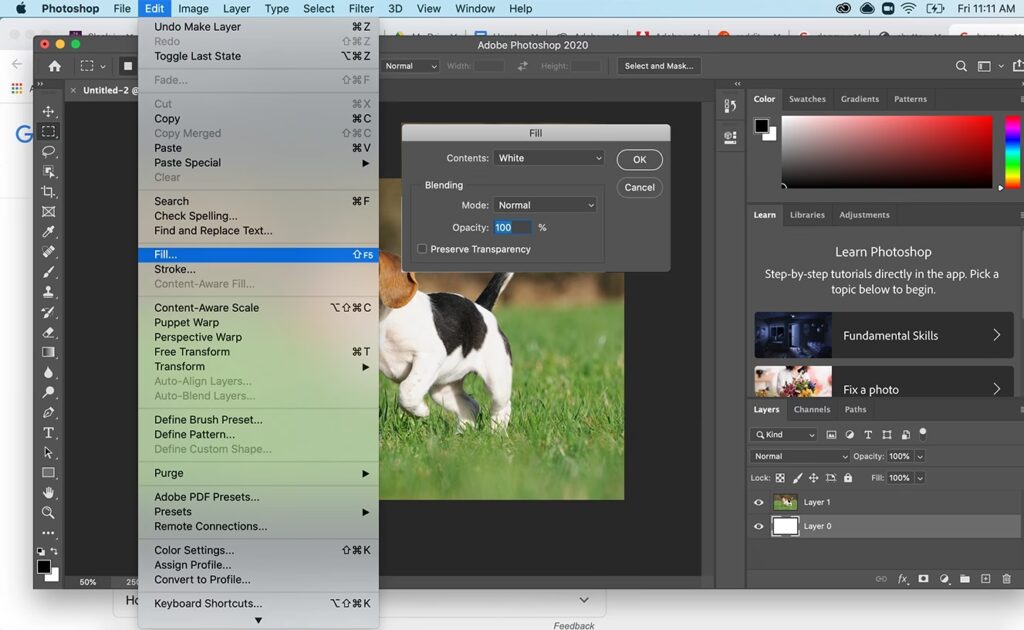Click OK in the Fill dialog
This screenshot has height=630, width=1024.
pos(639,160)
